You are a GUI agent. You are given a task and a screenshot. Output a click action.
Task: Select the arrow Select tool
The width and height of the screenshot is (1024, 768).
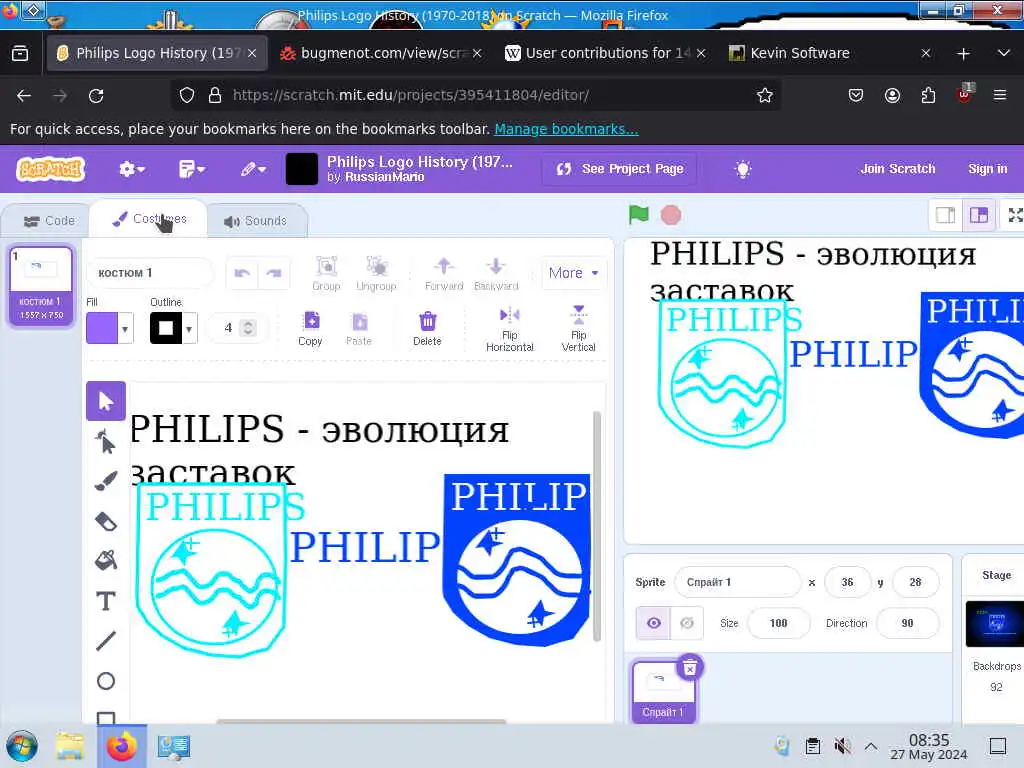106,401
